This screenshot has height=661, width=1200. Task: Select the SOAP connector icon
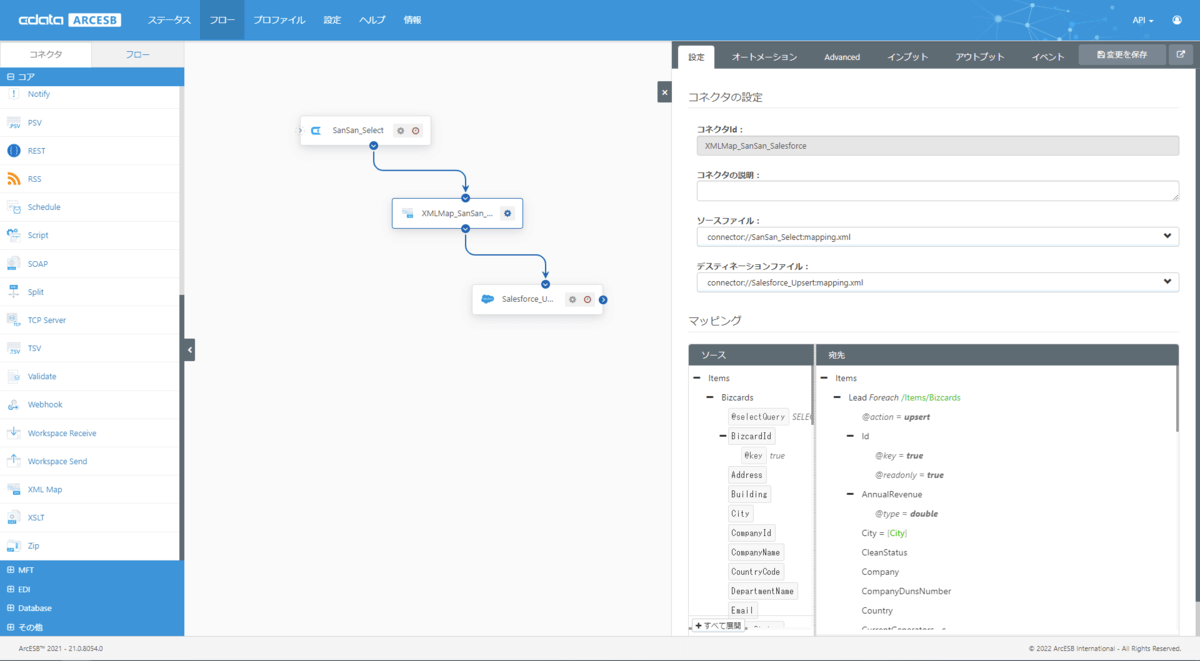[x=14, y=264]
